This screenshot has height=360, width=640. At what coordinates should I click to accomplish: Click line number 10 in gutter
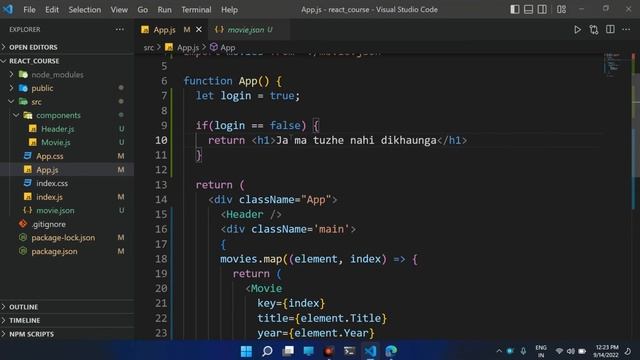pyautogui.click(x=161, y=140)
